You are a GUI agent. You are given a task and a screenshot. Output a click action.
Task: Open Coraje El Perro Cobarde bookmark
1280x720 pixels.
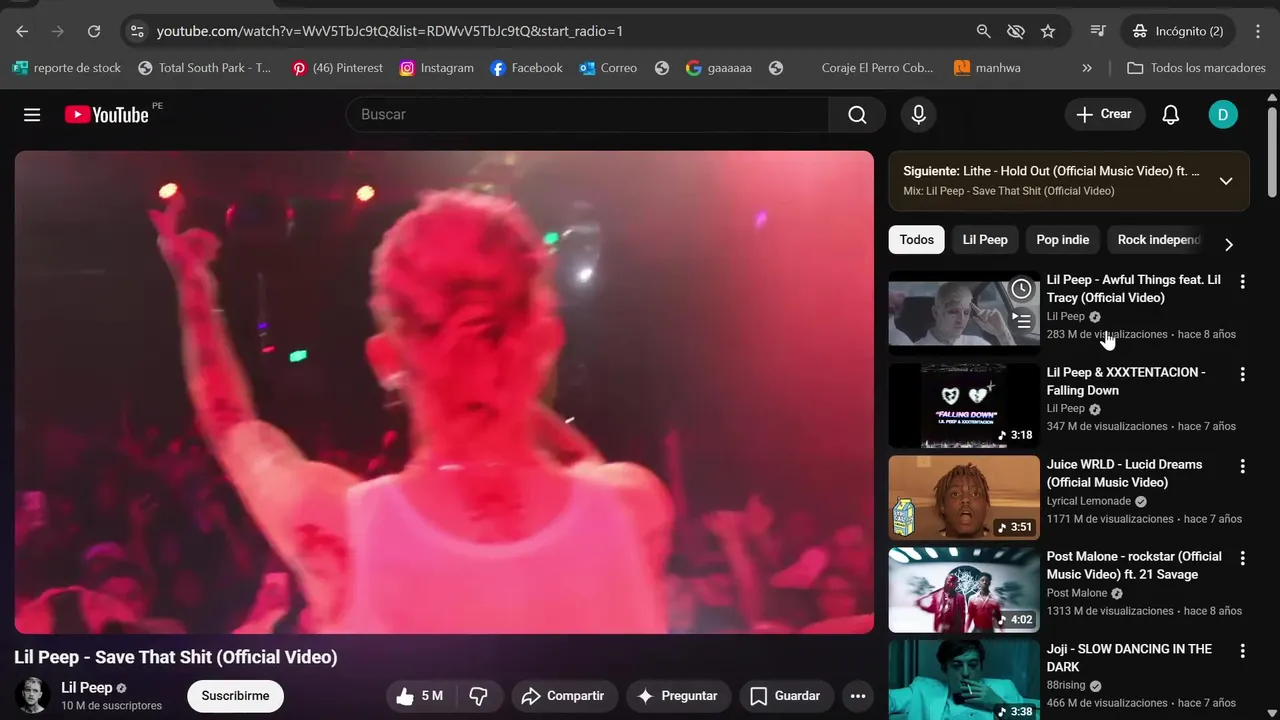[x=876, y=68]
